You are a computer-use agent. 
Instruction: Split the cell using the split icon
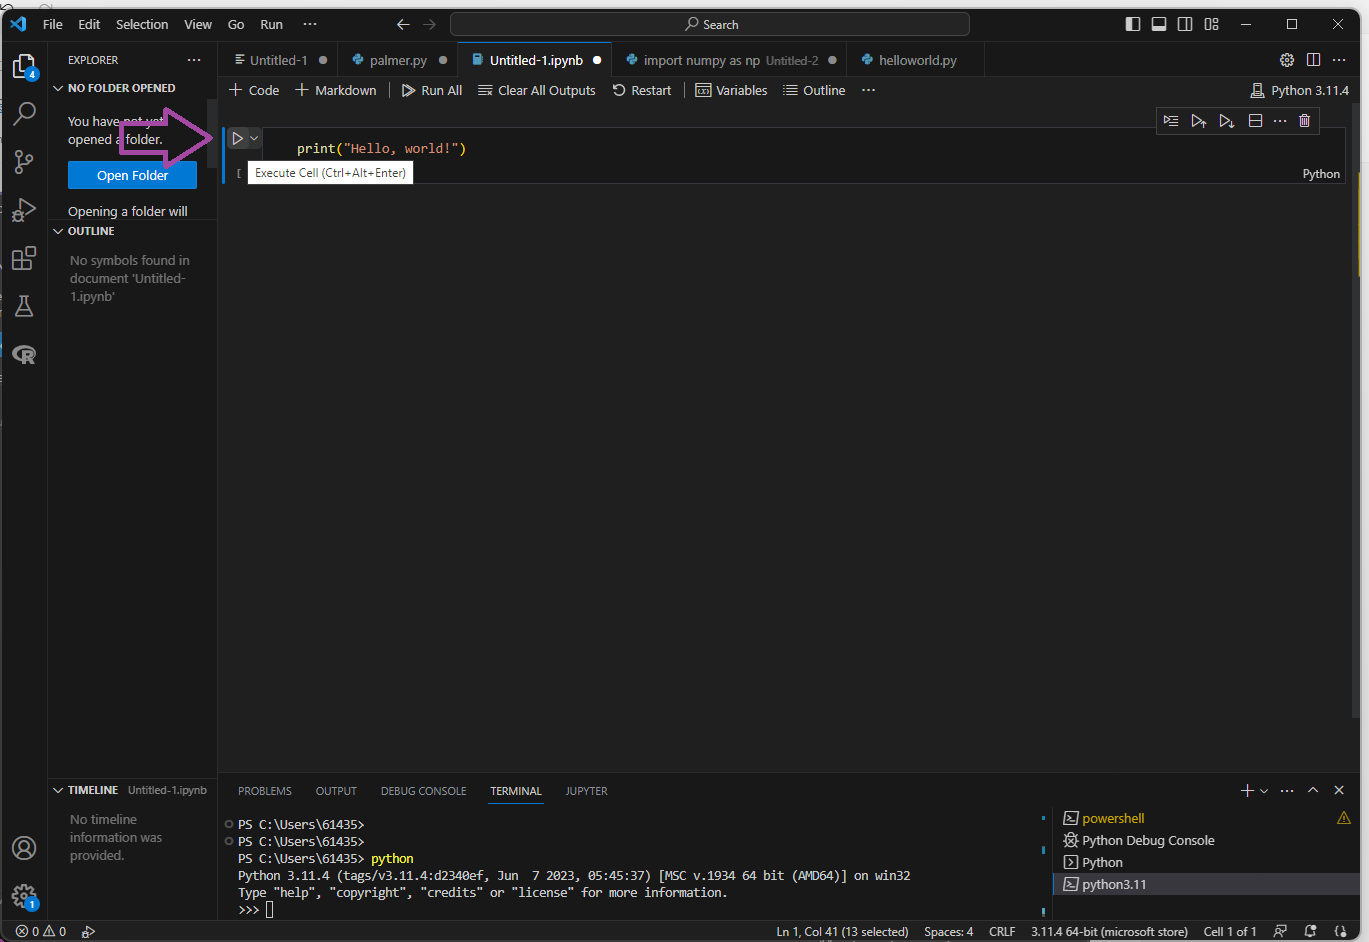tap(1255, 120)
